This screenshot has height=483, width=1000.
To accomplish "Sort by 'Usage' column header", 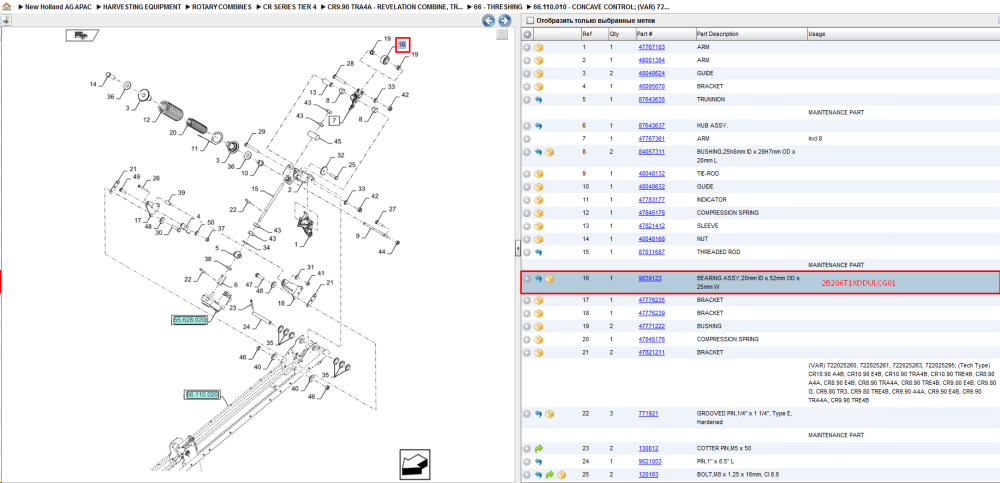I will [x=817, y=34].
